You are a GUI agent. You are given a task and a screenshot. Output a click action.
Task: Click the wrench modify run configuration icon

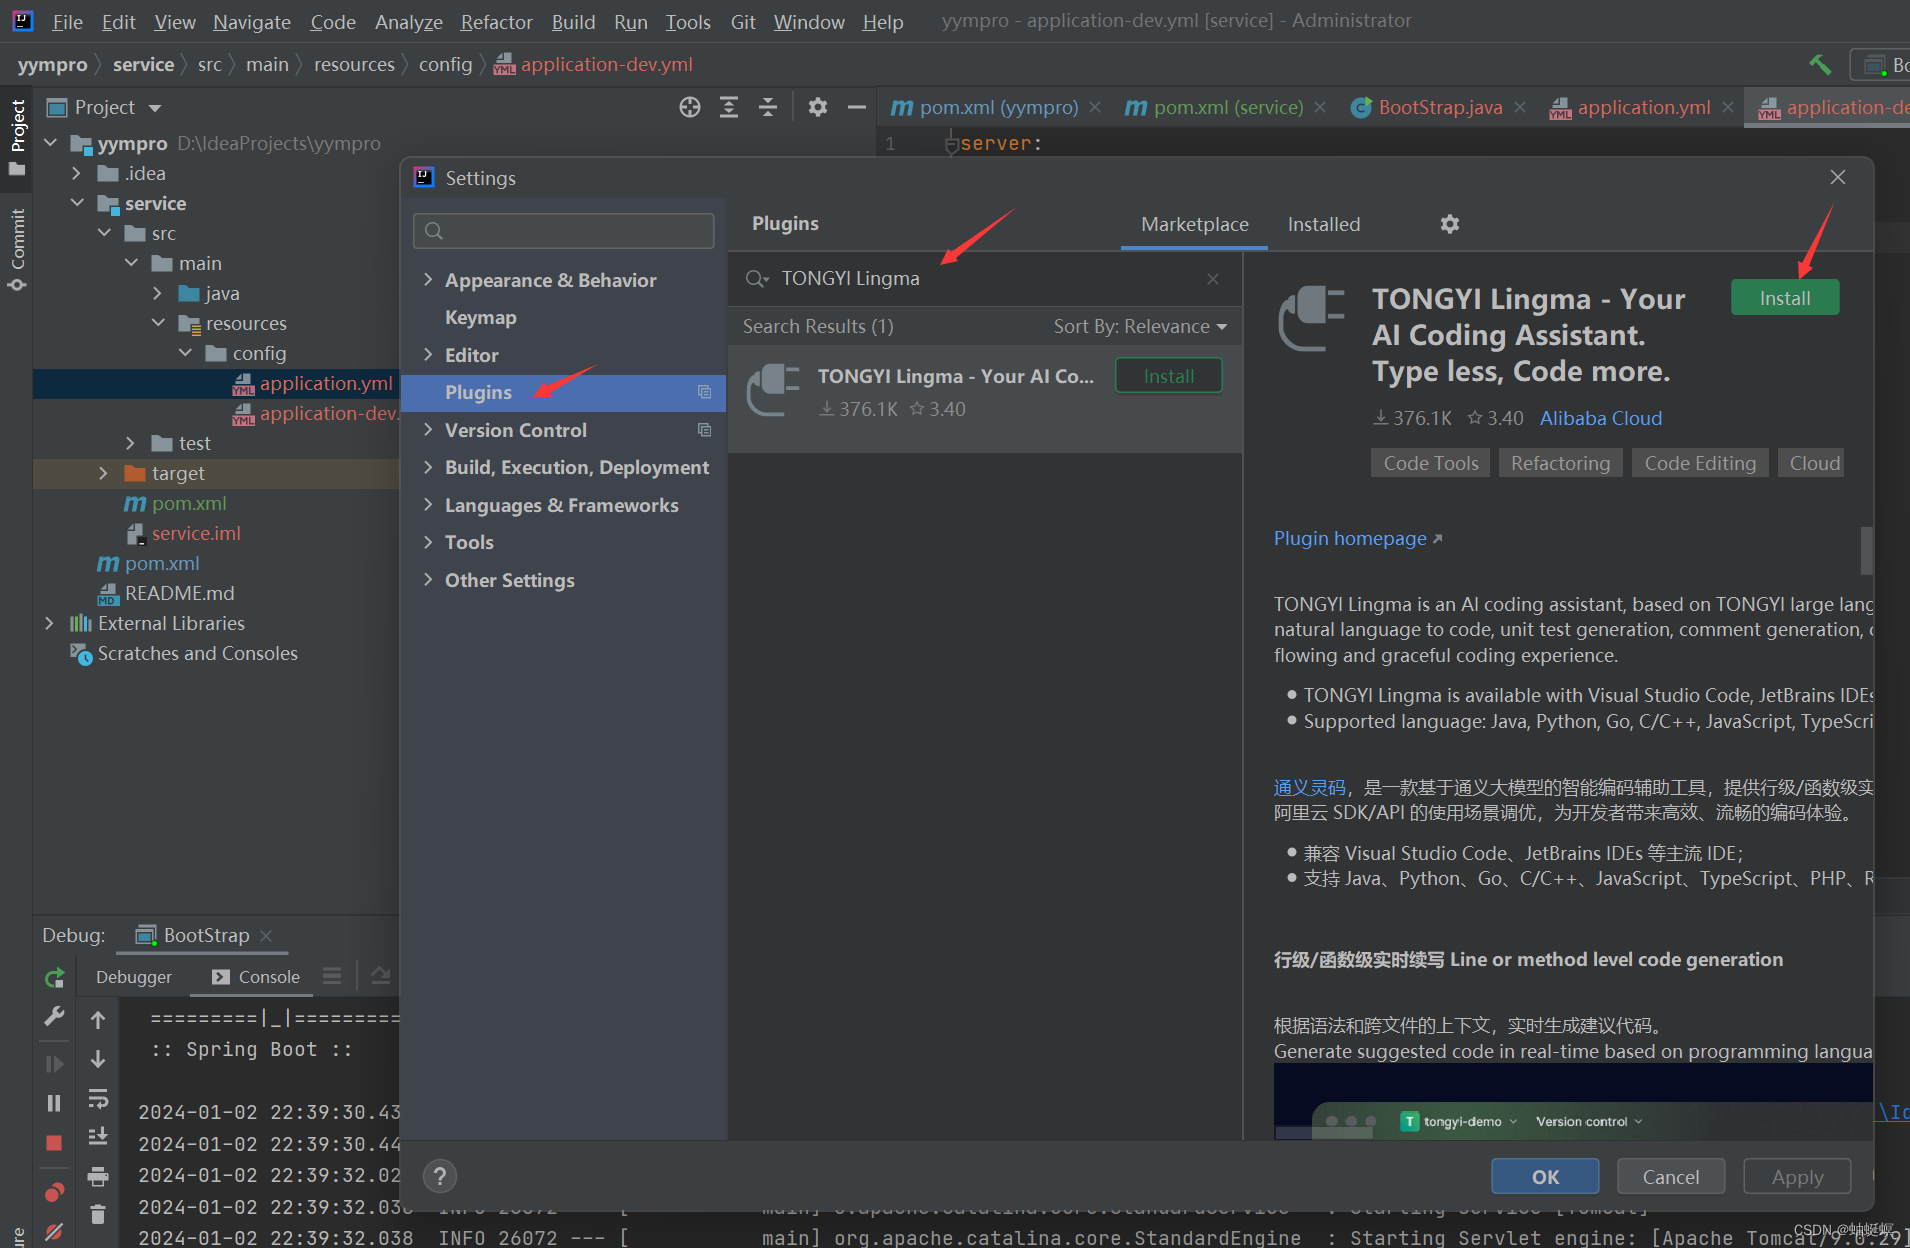point(55,1017)
